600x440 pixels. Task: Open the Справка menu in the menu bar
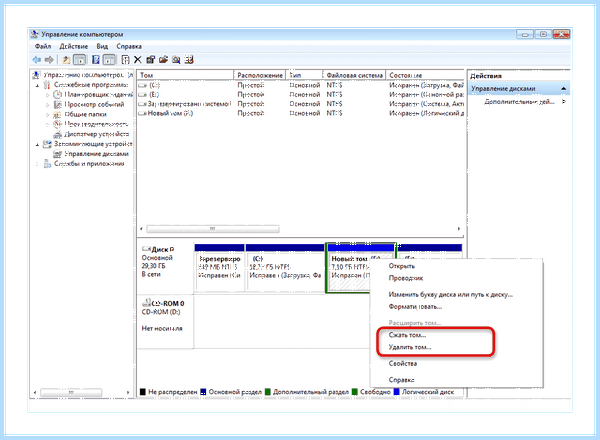tap(129, 46)
